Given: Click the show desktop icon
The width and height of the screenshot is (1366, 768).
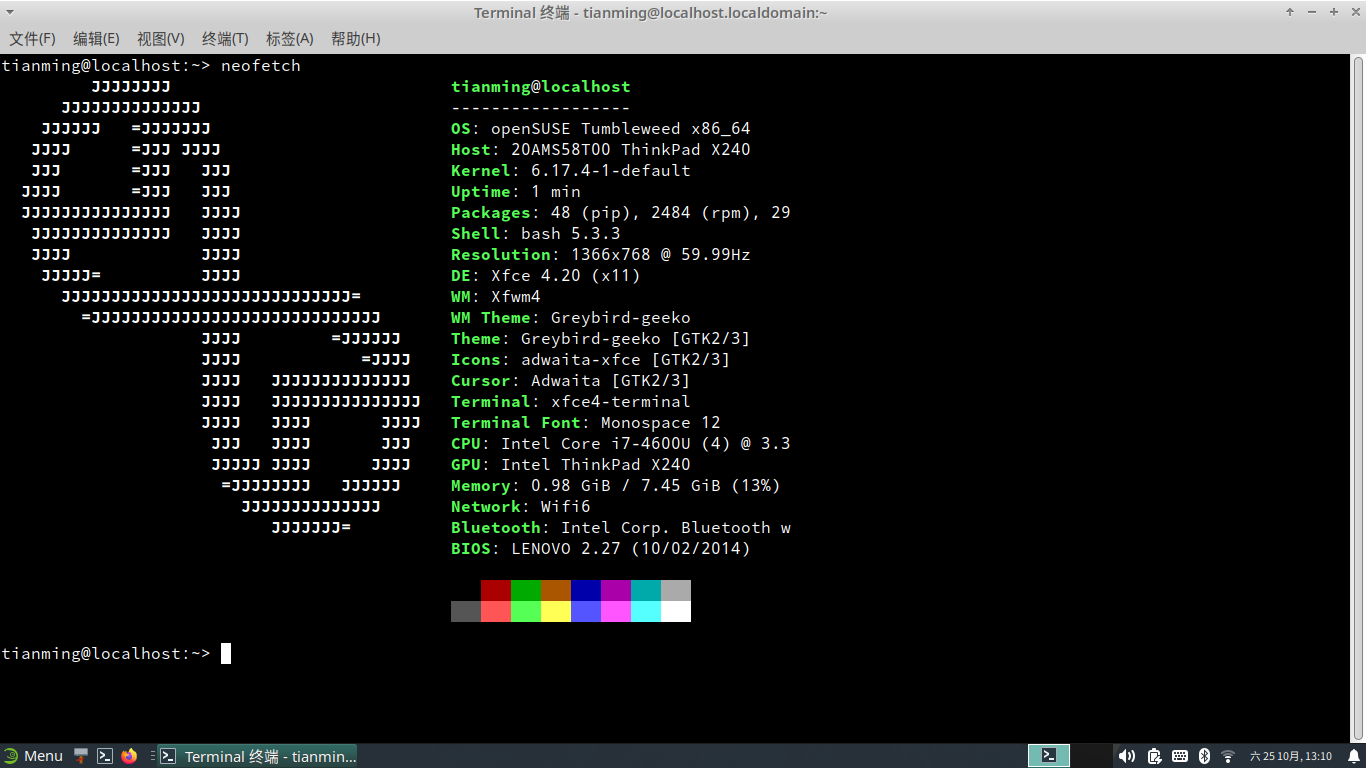Looking at the screenshot, I should [x=81, y=756].
